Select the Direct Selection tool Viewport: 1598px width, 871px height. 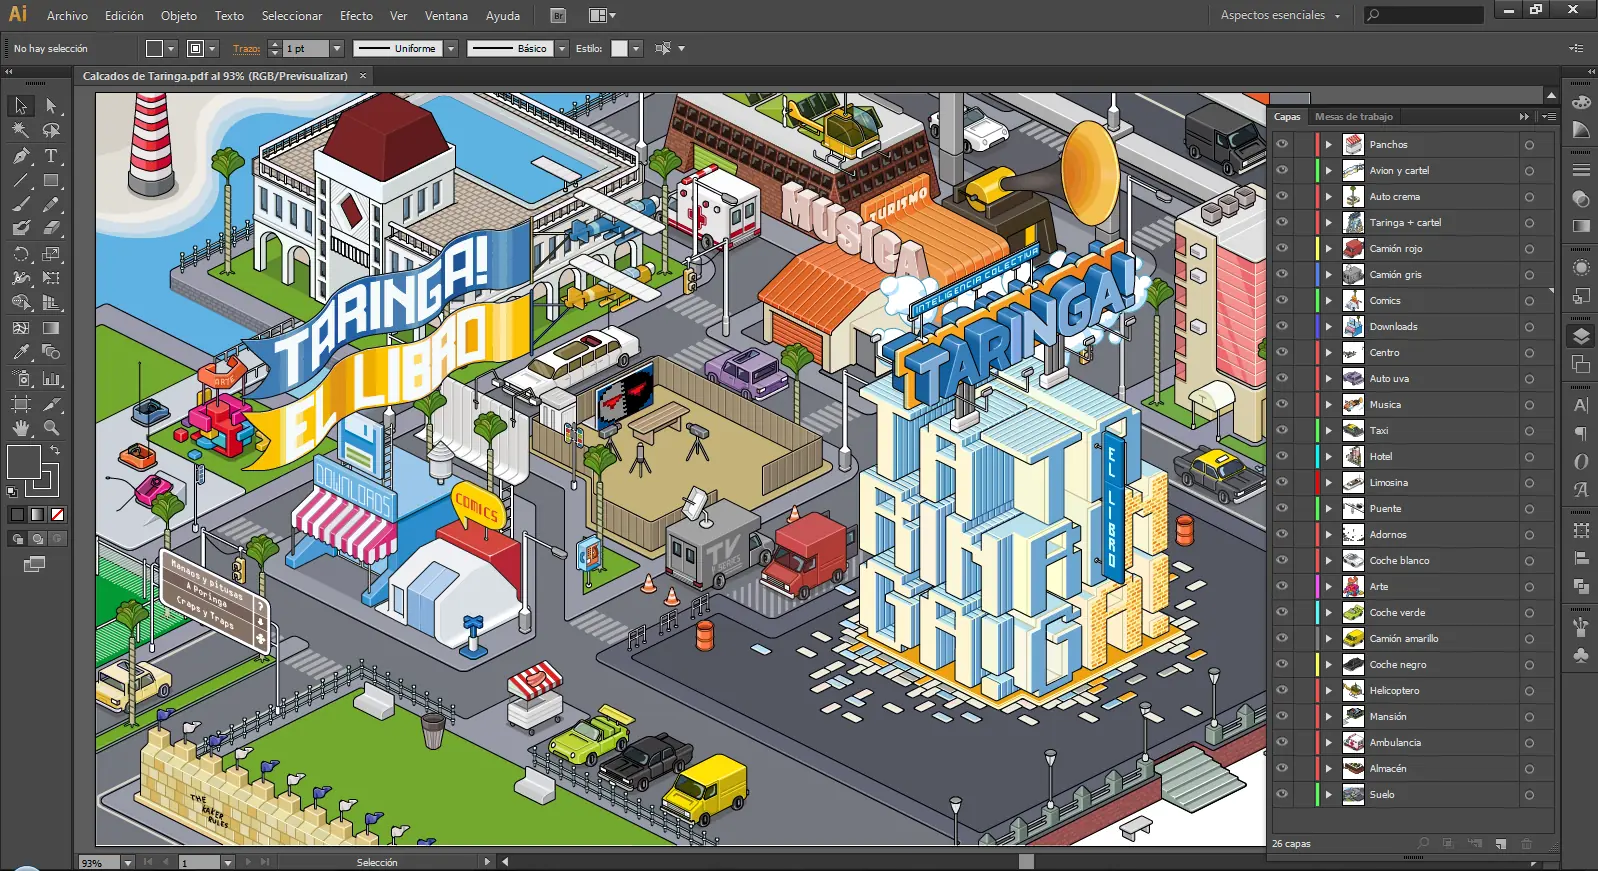click(51, 106)
